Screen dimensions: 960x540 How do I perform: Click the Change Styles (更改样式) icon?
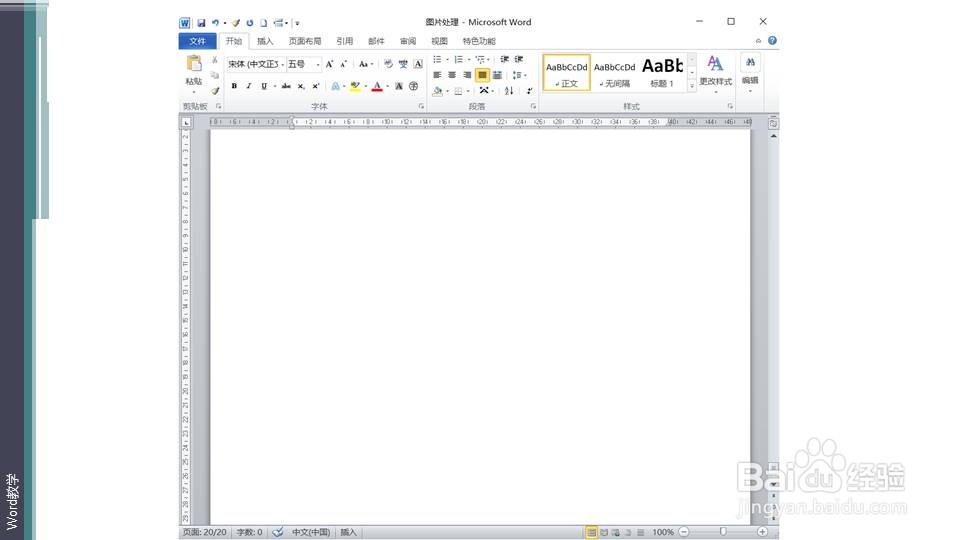coord(715,70)
